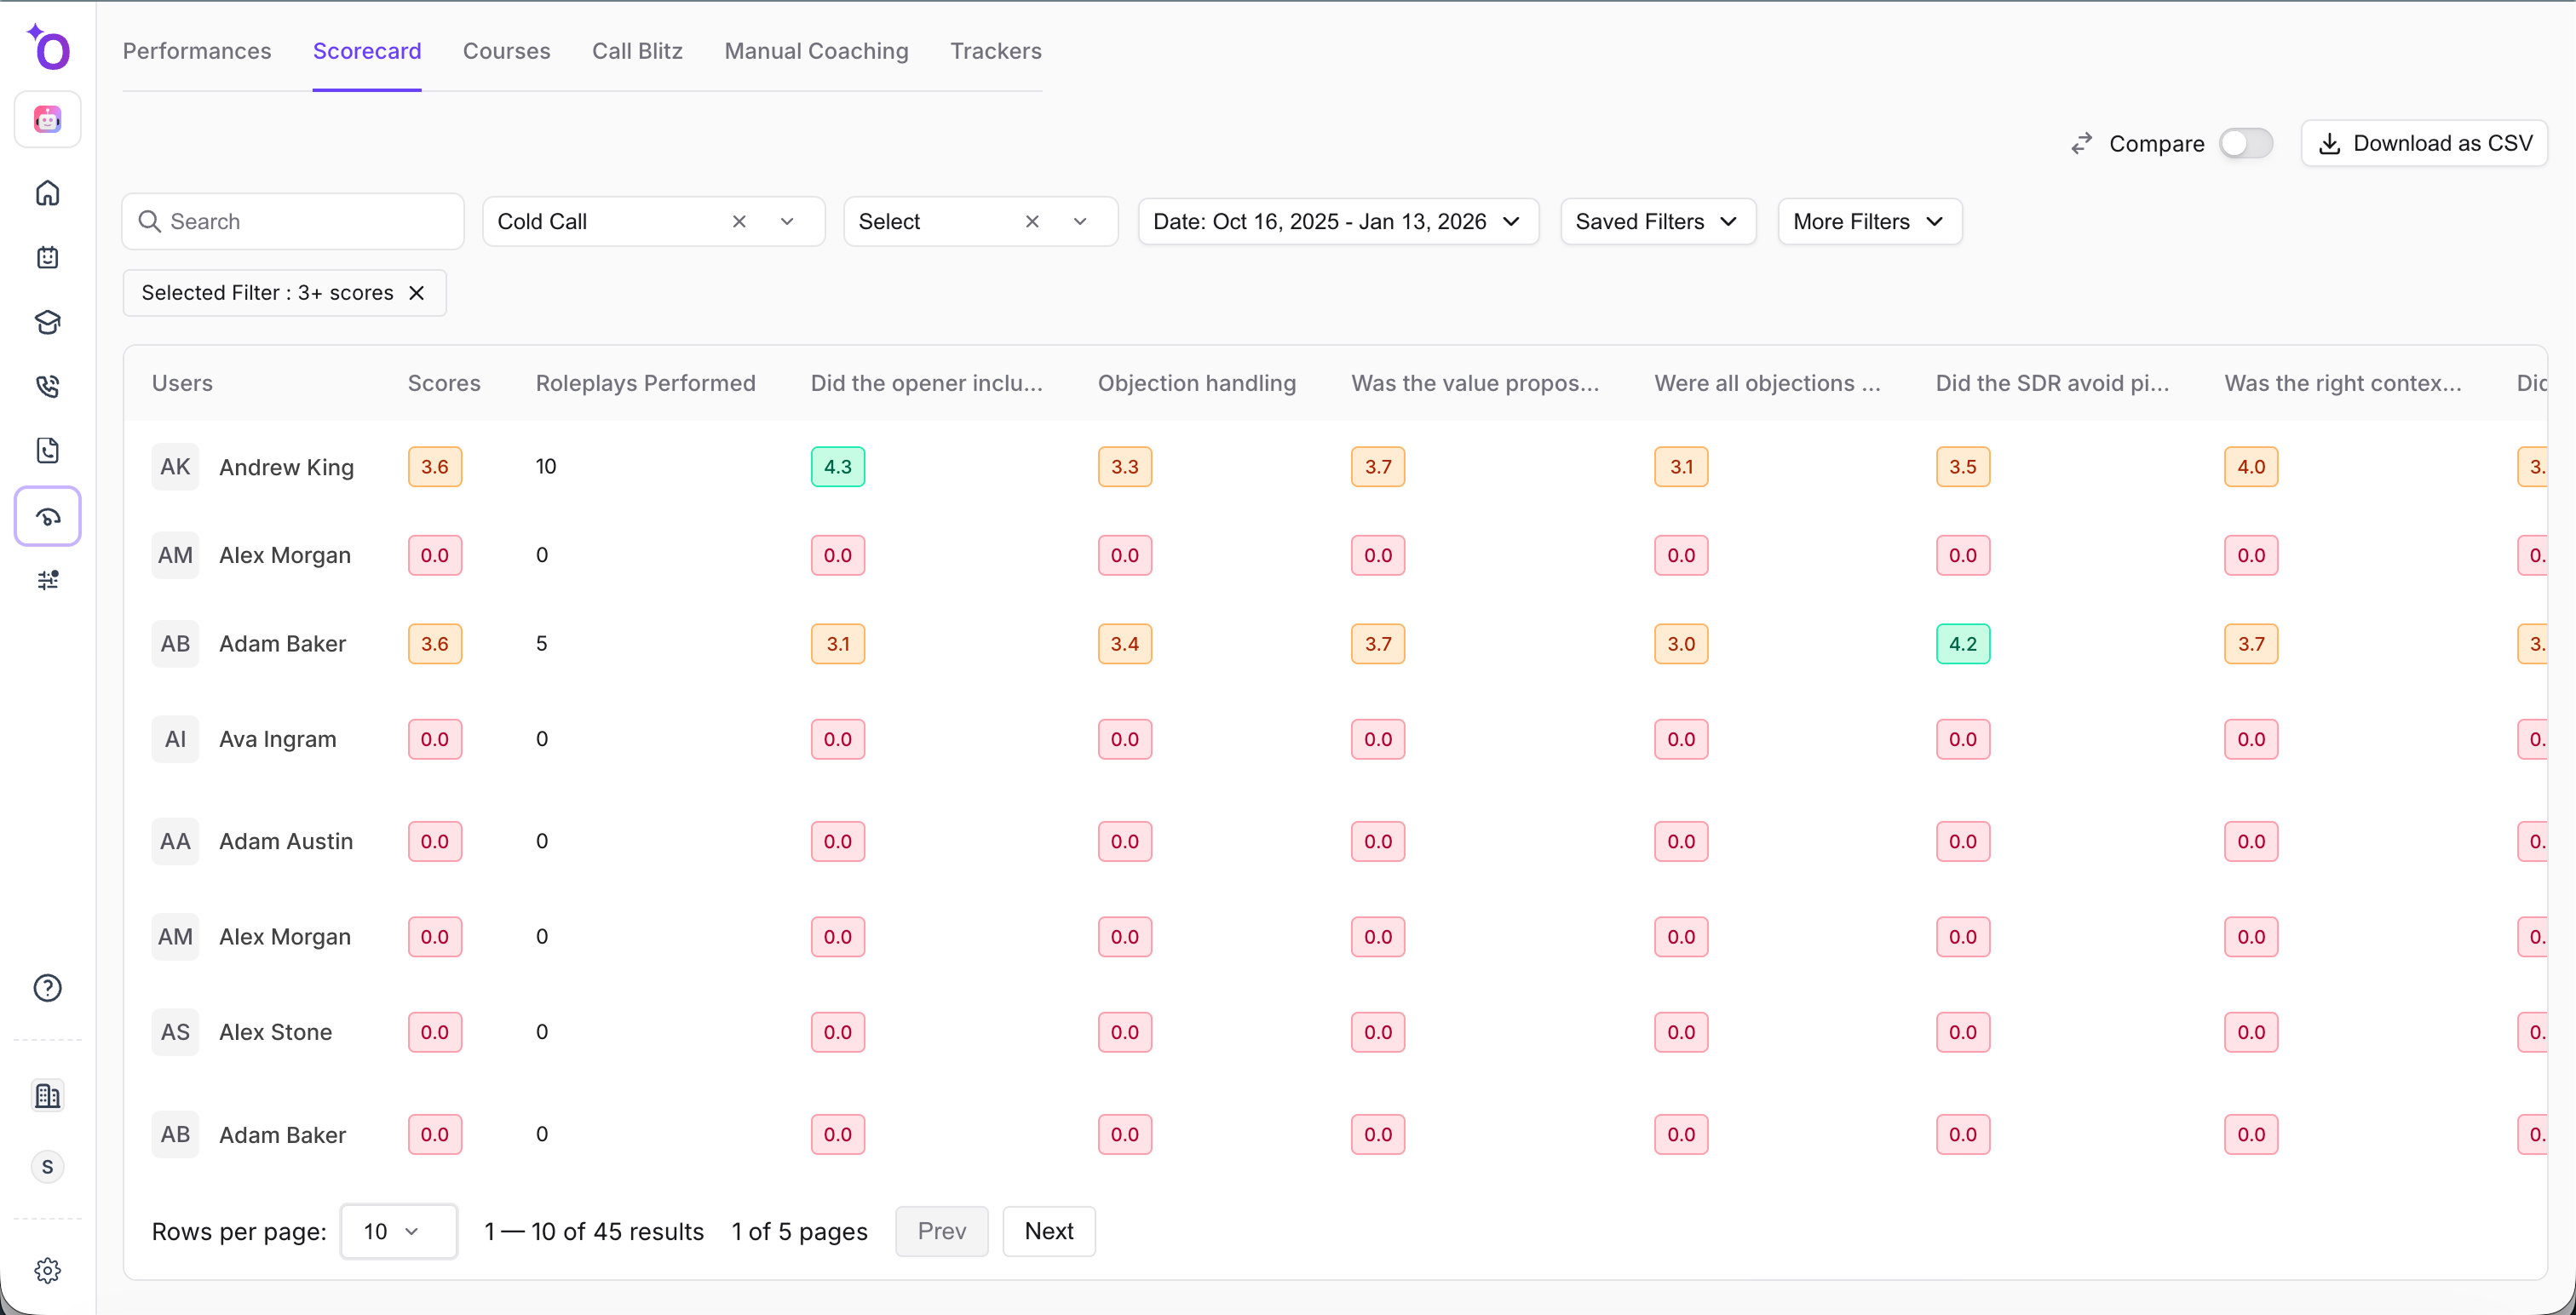
Task: Open the Rows per page dropdown
Action: [x=398, y=1231]
